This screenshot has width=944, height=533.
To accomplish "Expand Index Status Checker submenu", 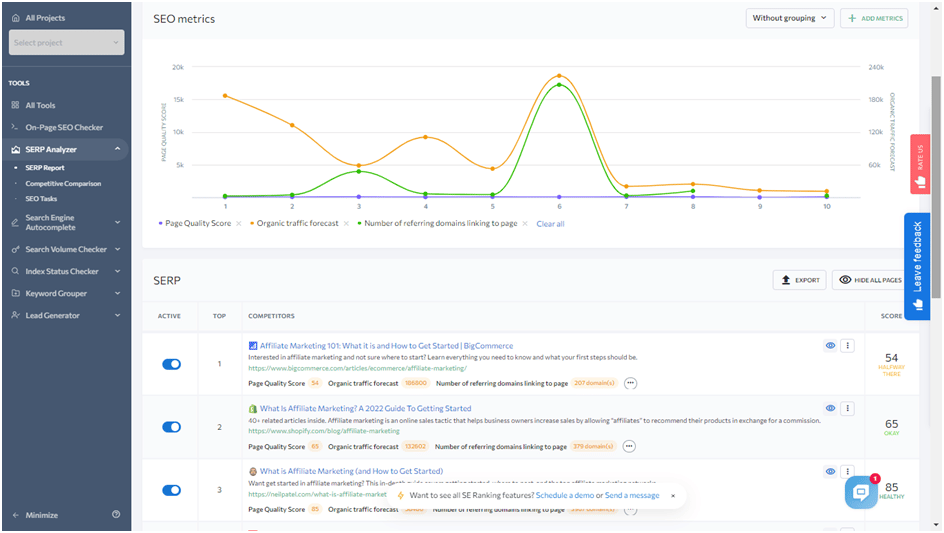I will click(x=117, y=271).
